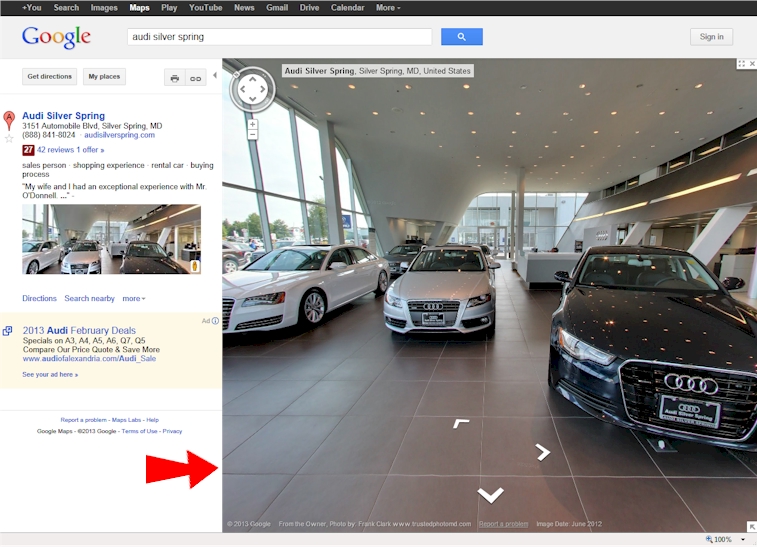
Task: Move forward-left using the corner floor arrow
Action: 461,423
